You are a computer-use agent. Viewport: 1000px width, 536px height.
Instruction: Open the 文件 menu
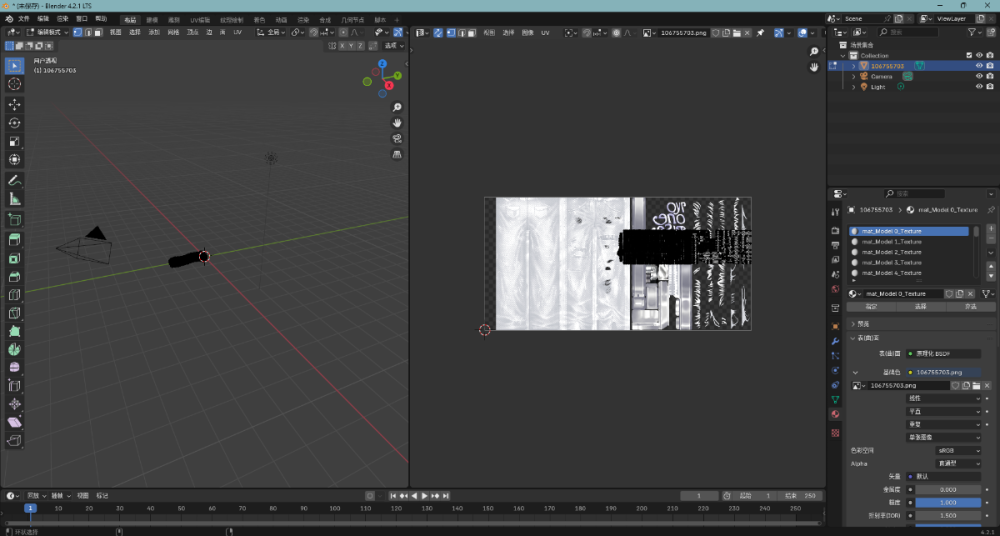[x=23, y=19]
